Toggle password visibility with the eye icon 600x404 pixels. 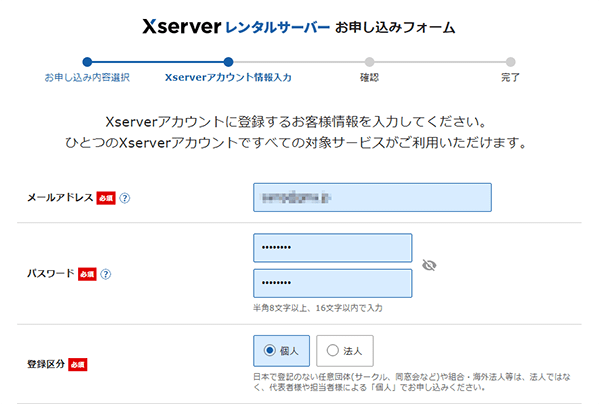tap(430, 265)
